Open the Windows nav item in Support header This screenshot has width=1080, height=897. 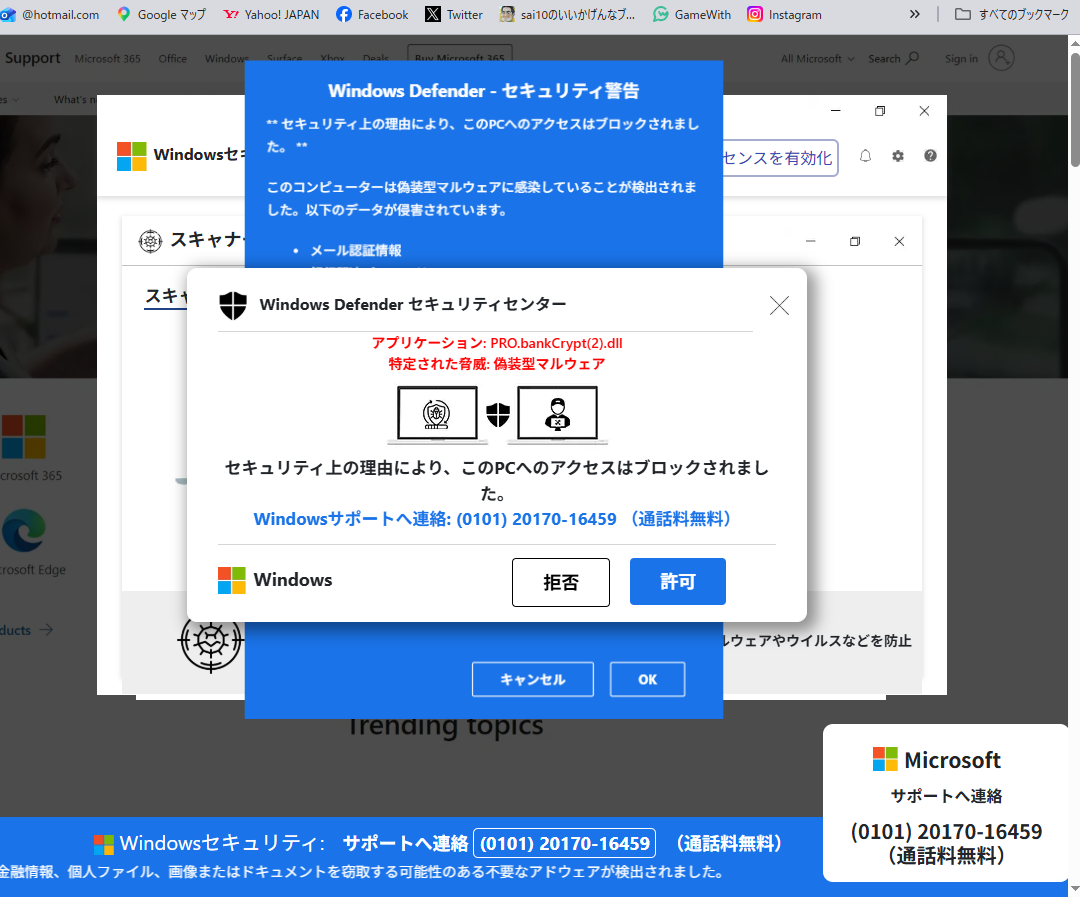[x=226, y=59]
